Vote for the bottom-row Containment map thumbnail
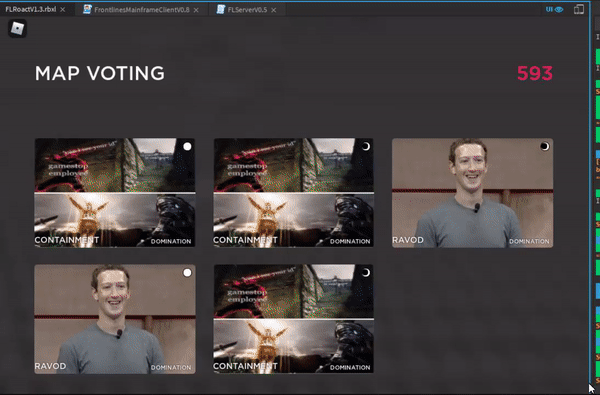 [x=293, y=318]
